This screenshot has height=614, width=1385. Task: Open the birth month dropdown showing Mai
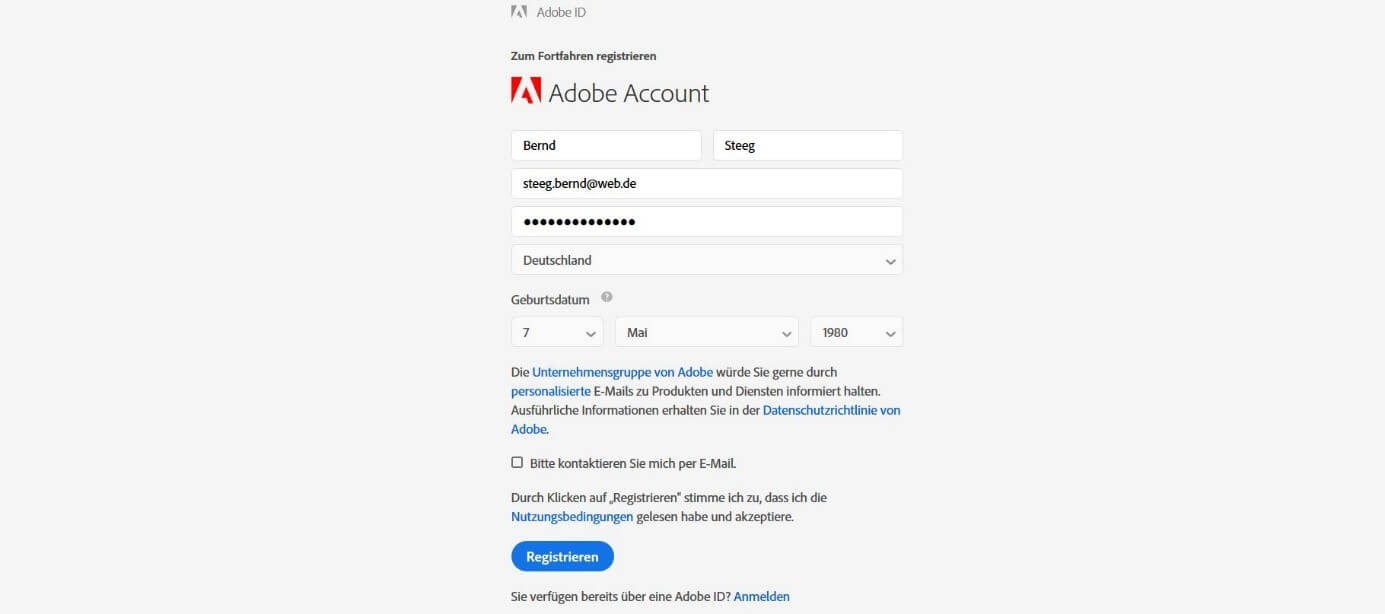[x=707, y=332]
